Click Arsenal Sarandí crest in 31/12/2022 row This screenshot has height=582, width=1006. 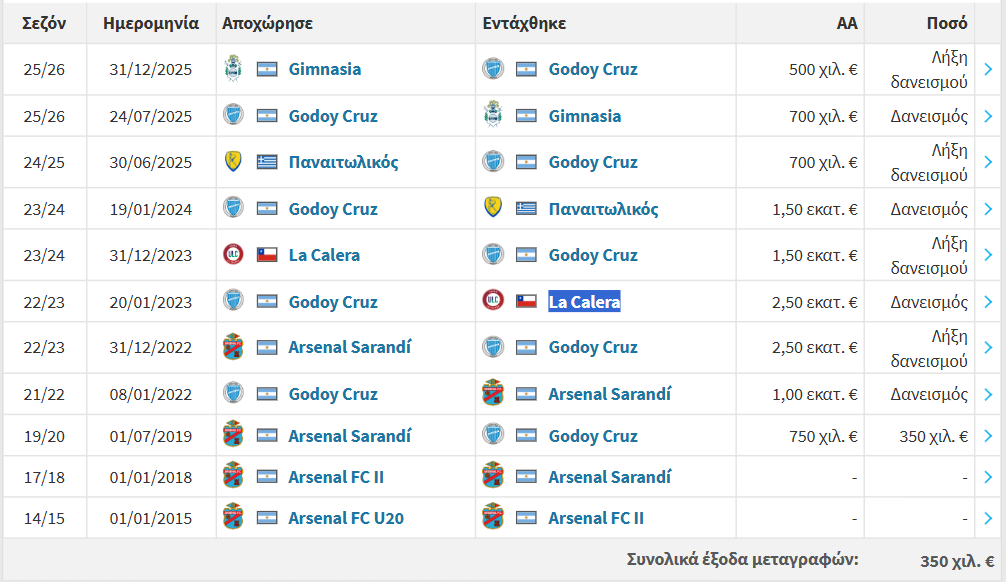click(x=233, y=347)
